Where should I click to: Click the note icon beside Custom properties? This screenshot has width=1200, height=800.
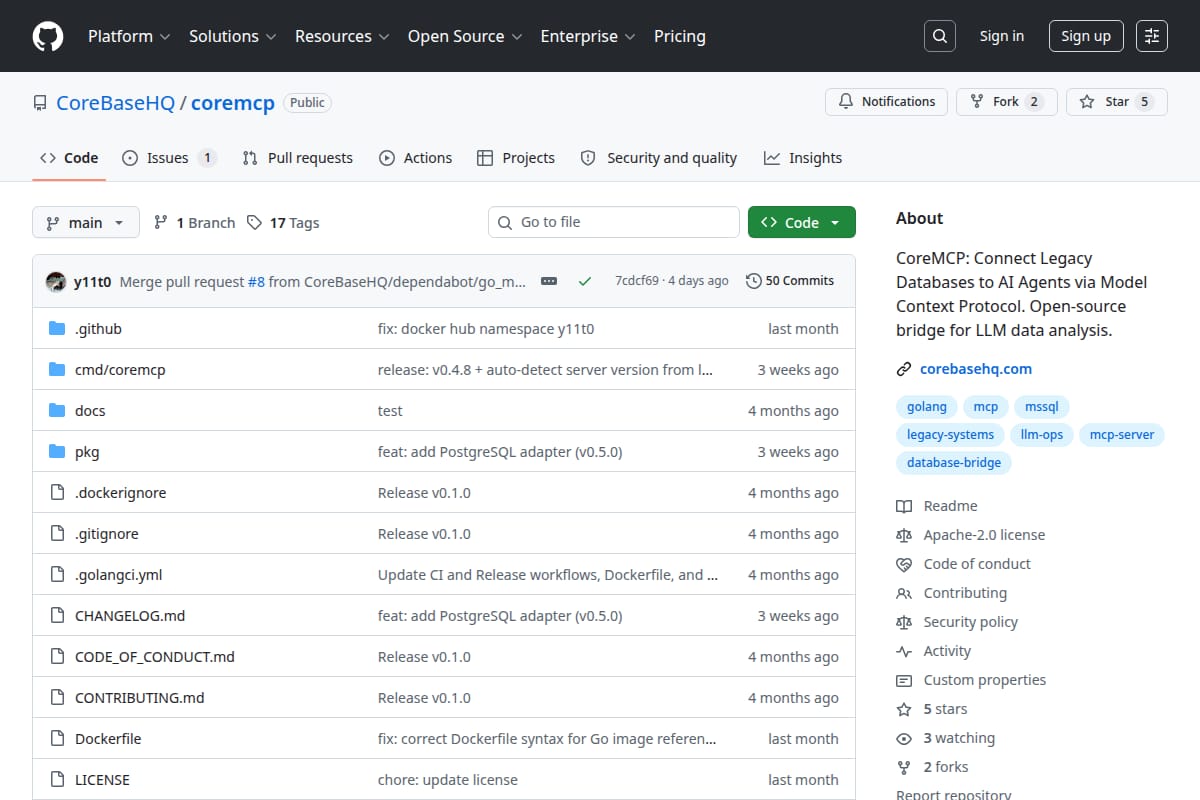point(904,680)
